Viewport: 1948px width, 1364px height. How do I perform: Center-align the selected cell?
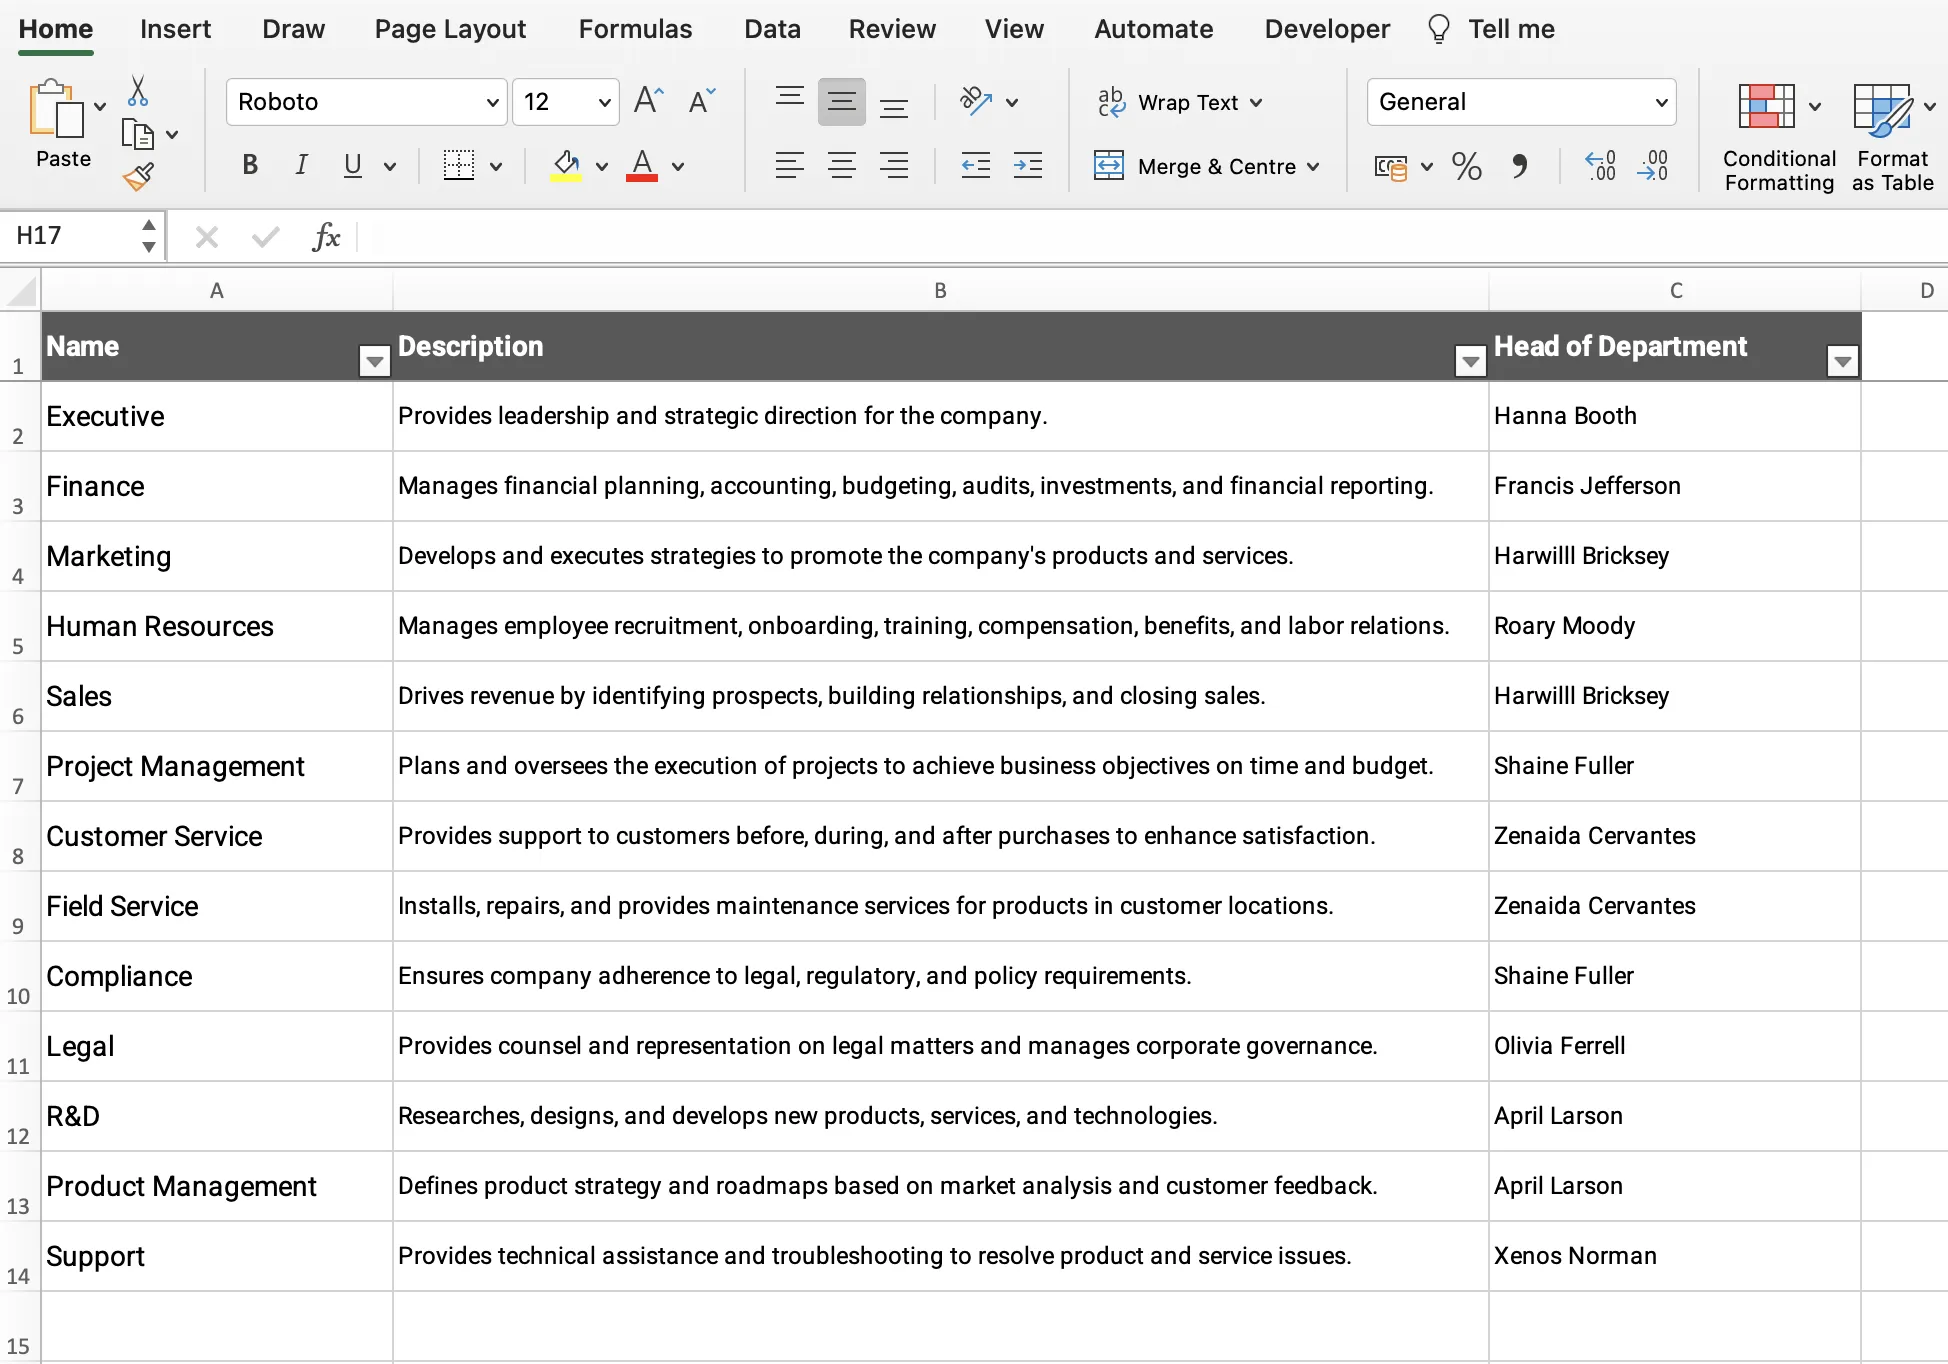tap(842, 166)
